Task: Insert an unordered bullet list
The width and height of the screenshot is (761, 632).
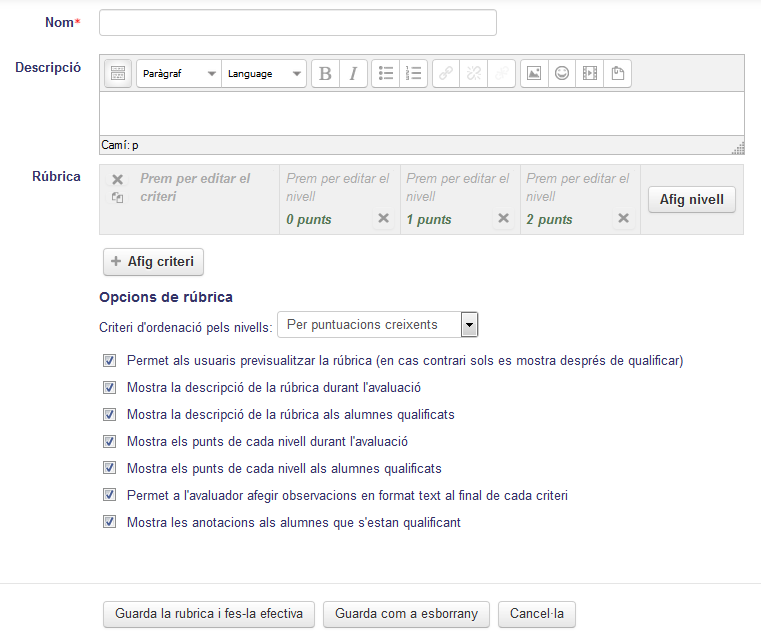Action: pos(386,74)
